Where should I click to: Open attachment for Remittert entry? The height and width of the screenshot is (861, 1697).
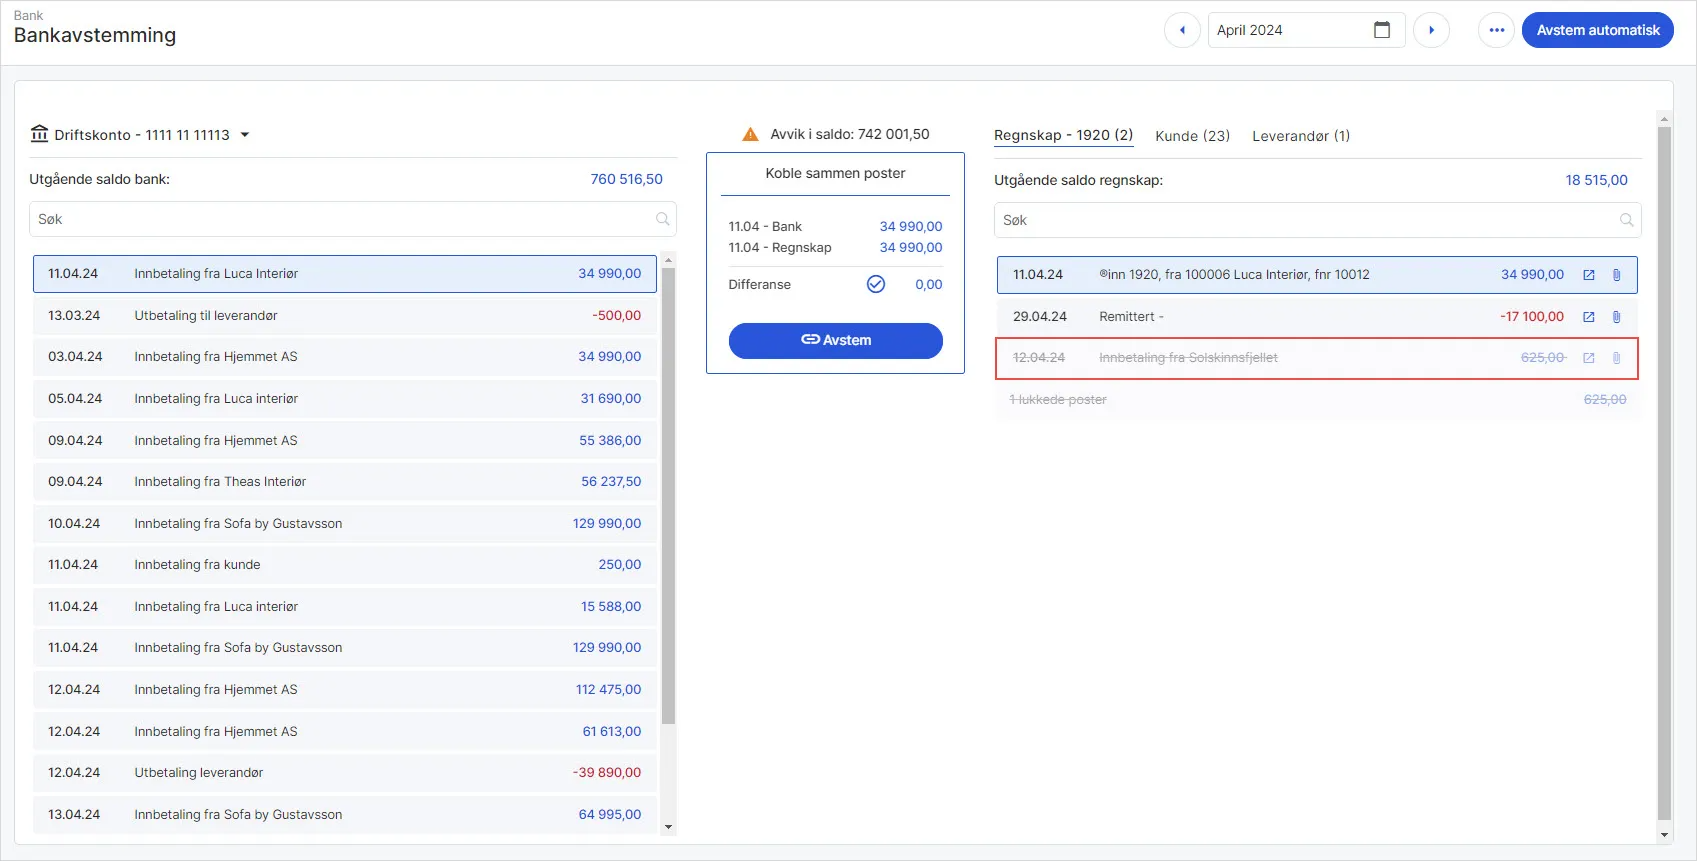1617,317
